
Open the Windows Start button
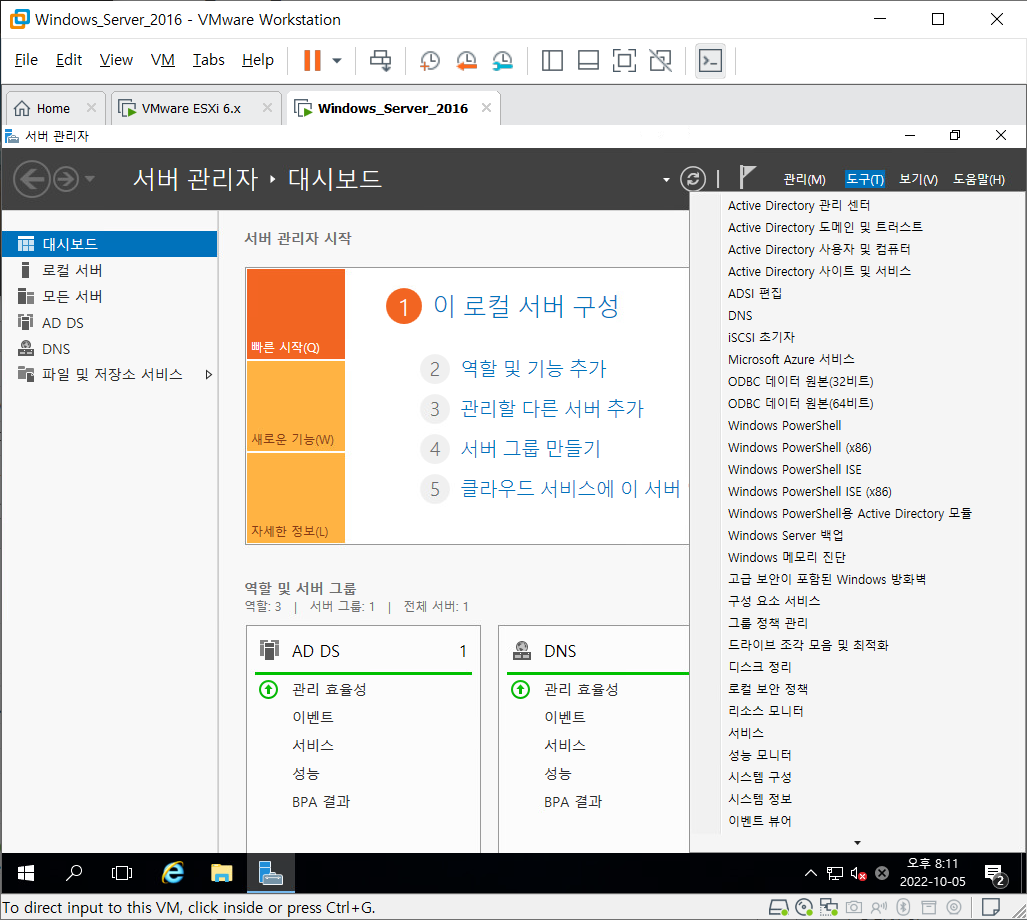(26, 873)
